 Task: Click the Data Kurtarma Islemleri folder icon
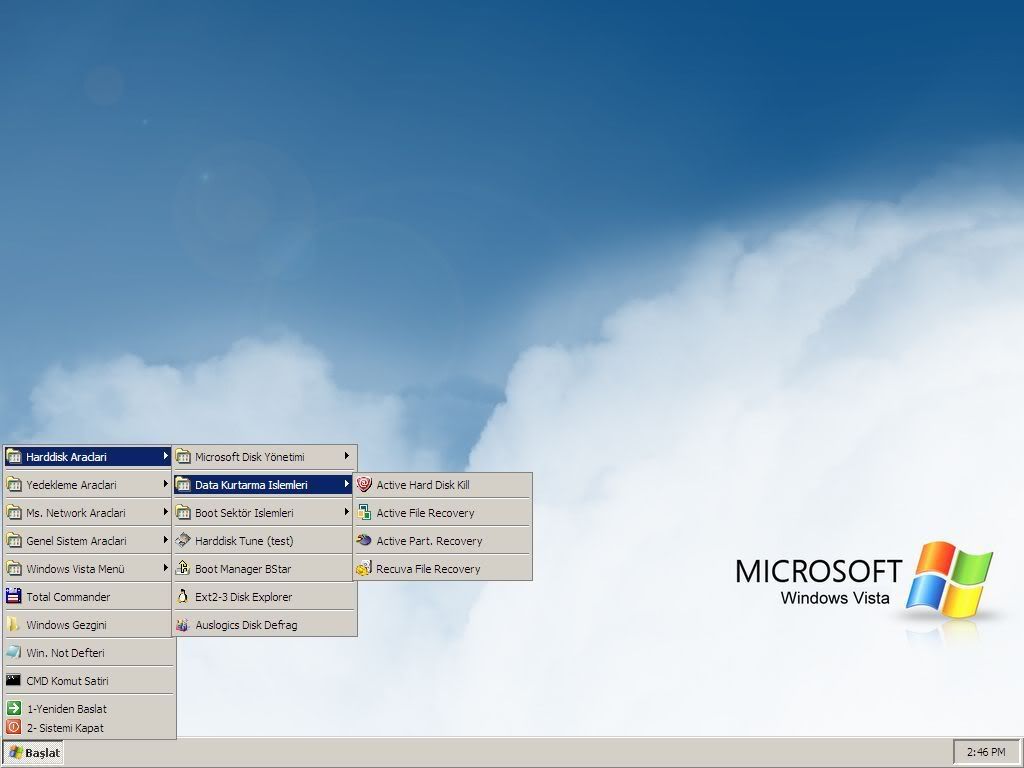tap(183, 485)
